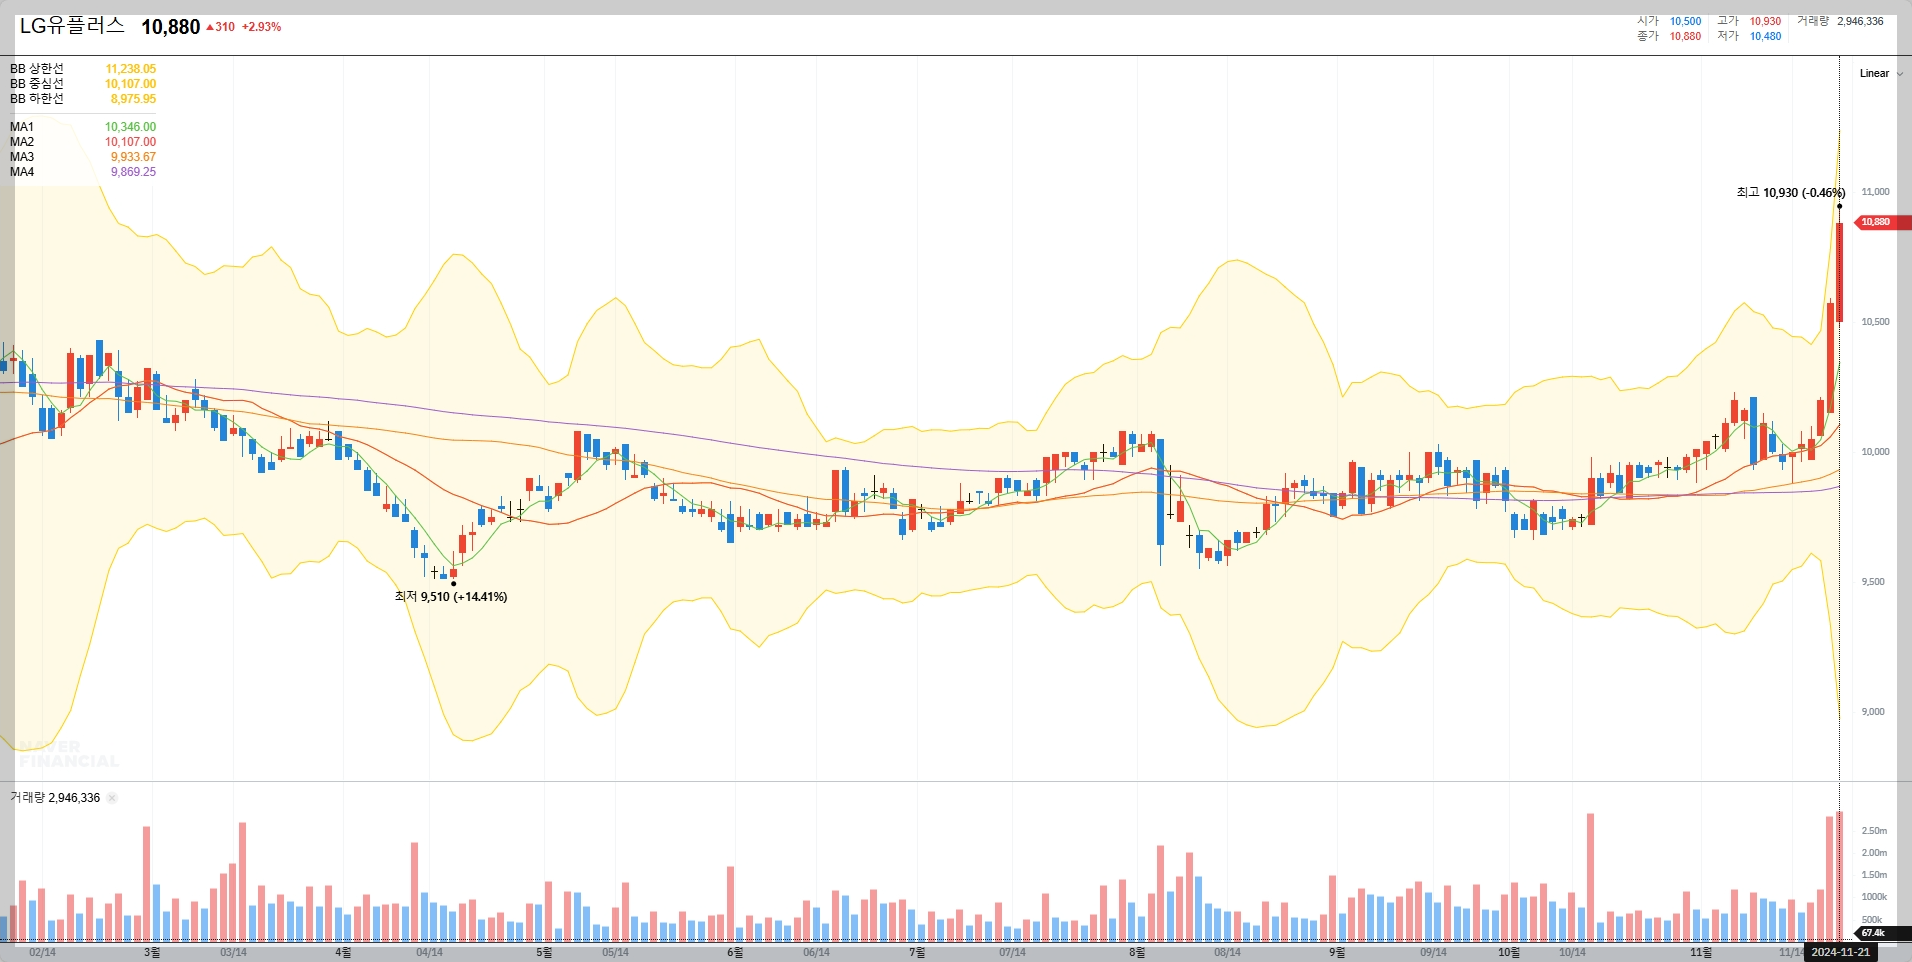Click the +2.93% change rate text
Screen dimensions: 1912x962
click(262, 27)
